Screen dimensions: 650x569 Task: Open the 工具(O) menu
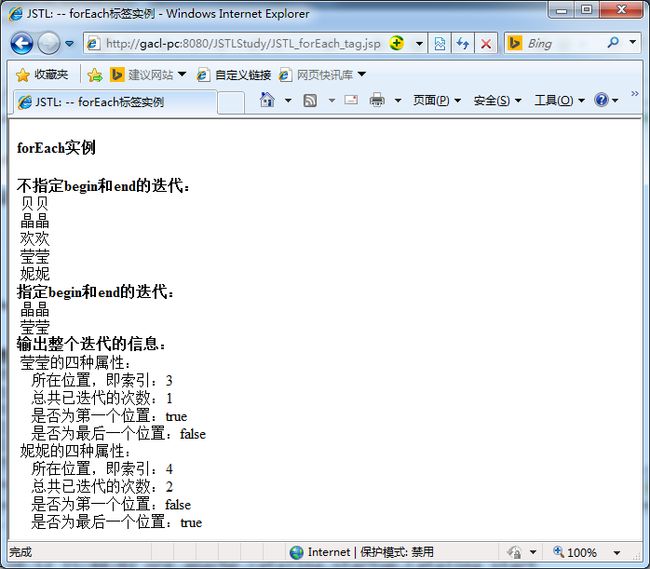pyautogui.click(x=560, y=100)
